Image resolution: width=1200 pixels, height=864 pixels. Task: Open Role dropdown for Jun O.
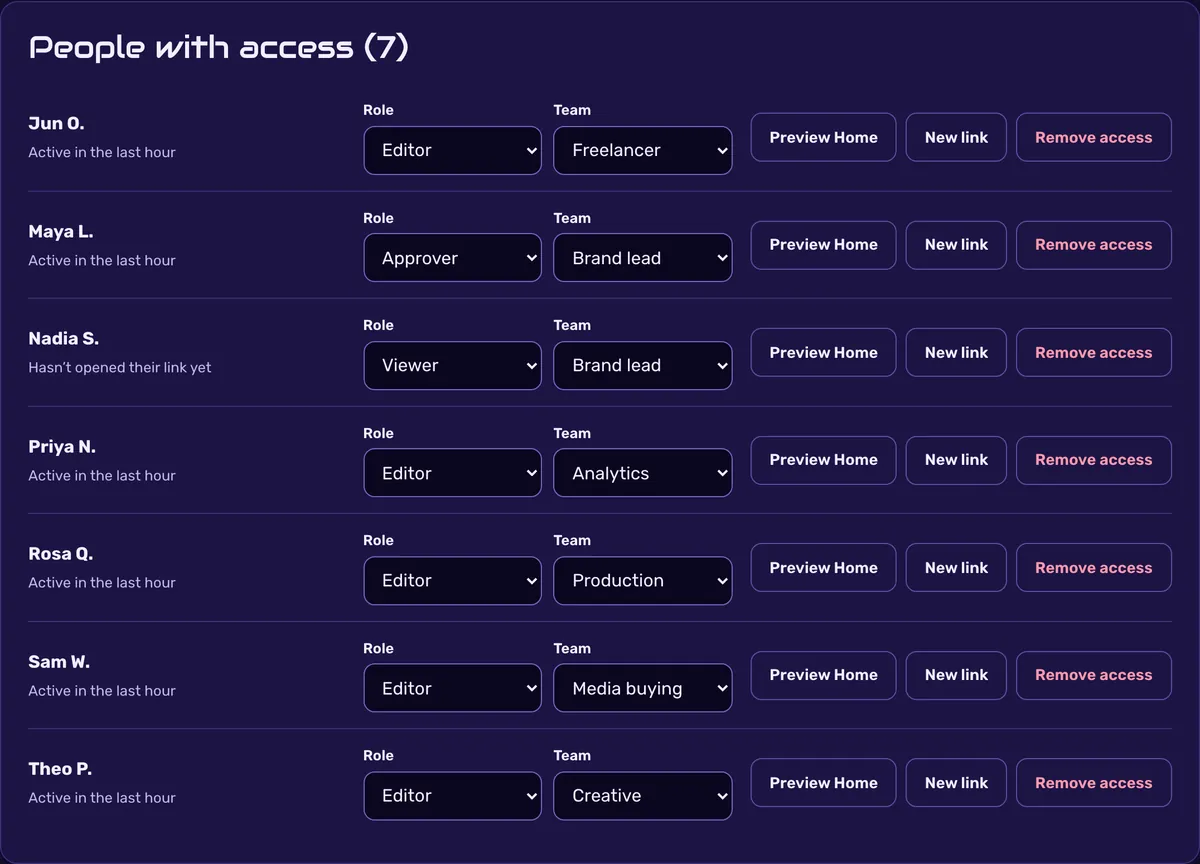[452, 150]
